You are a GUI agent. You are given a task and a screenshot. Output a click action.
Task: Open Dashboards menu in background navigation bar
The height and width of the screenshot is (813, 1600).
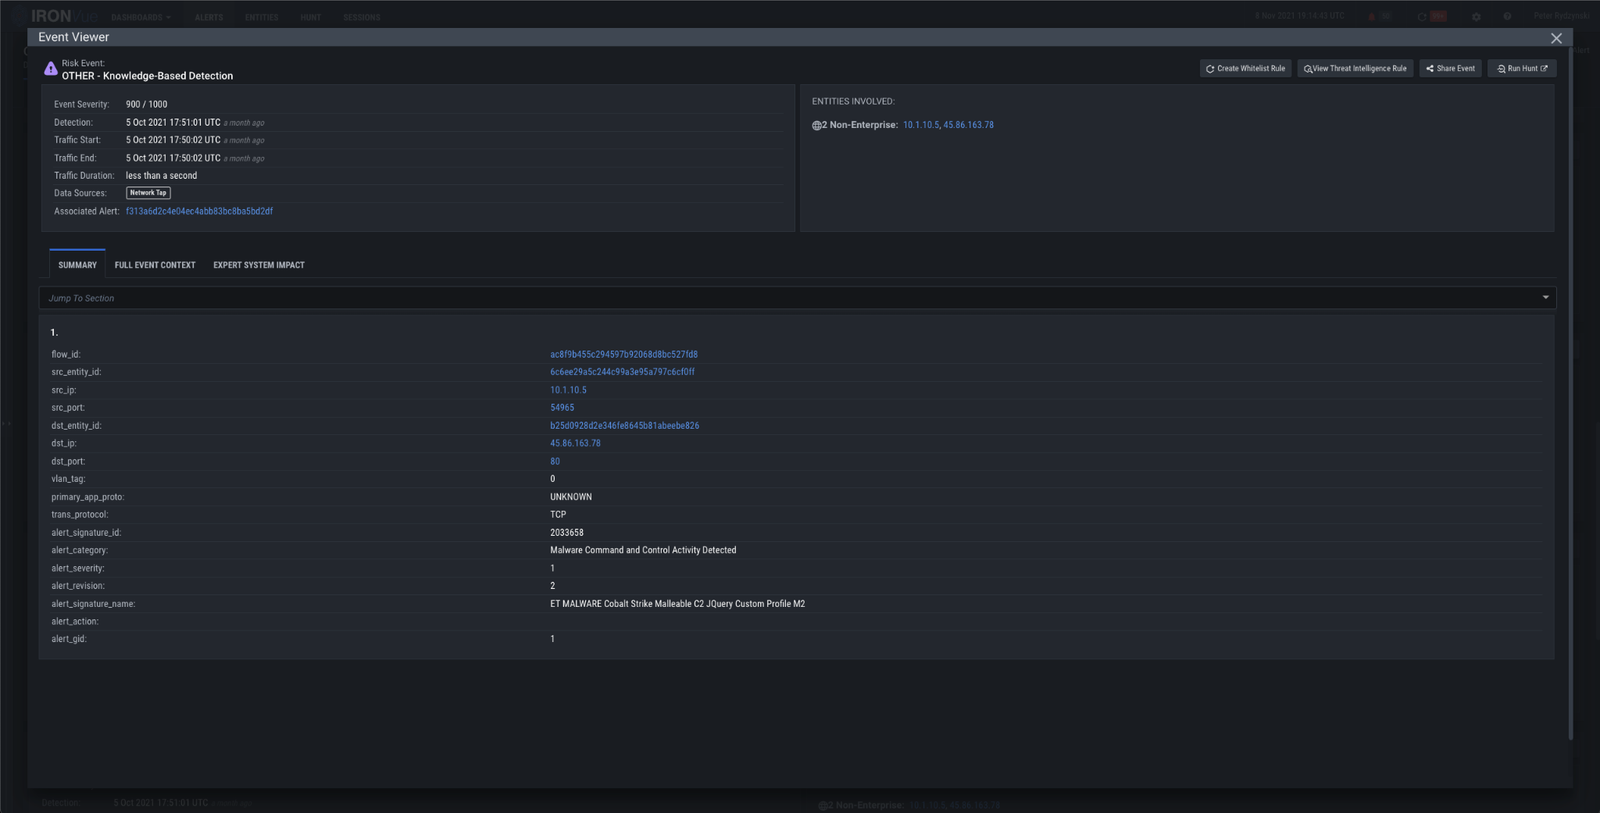click(x=141, y=17)
